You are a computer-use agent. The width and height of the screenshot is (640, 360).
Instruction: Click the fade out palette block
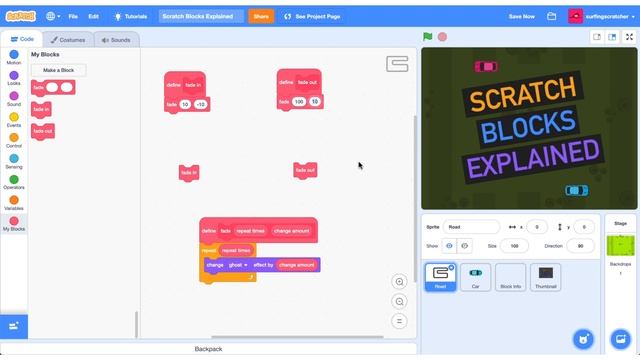click(x=43, y=131)
